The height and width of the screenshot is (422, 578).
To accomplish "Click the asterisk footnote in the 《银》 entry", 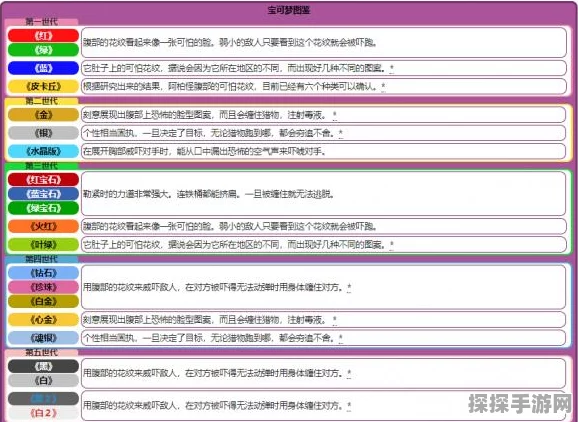I will point(341,133).
